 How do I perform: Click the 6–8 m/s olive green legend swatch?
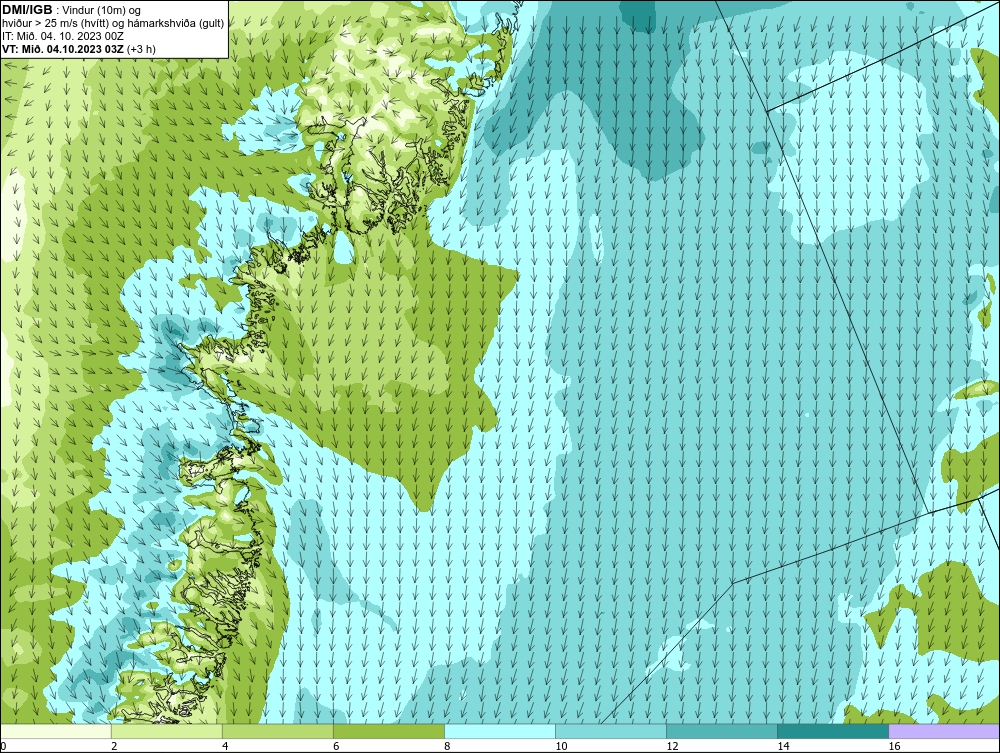coord(389,731)
